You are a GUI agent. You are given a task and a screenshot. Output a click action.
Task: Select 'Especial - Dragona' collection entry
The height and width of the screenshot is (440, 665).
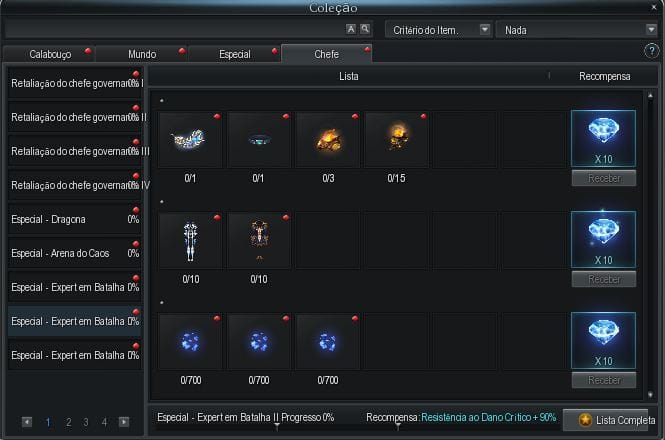coord(75,219)
